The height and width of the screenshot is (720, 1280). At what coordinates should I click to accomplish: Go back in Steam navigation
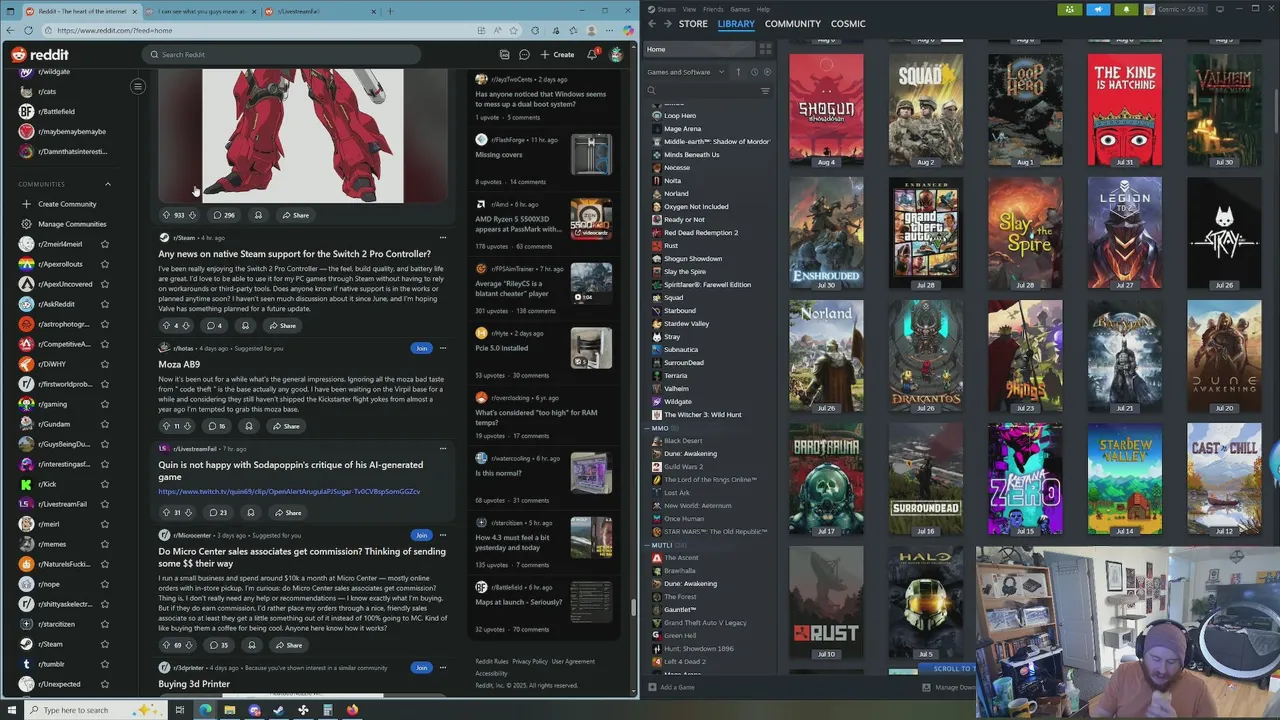pos(652,24)
